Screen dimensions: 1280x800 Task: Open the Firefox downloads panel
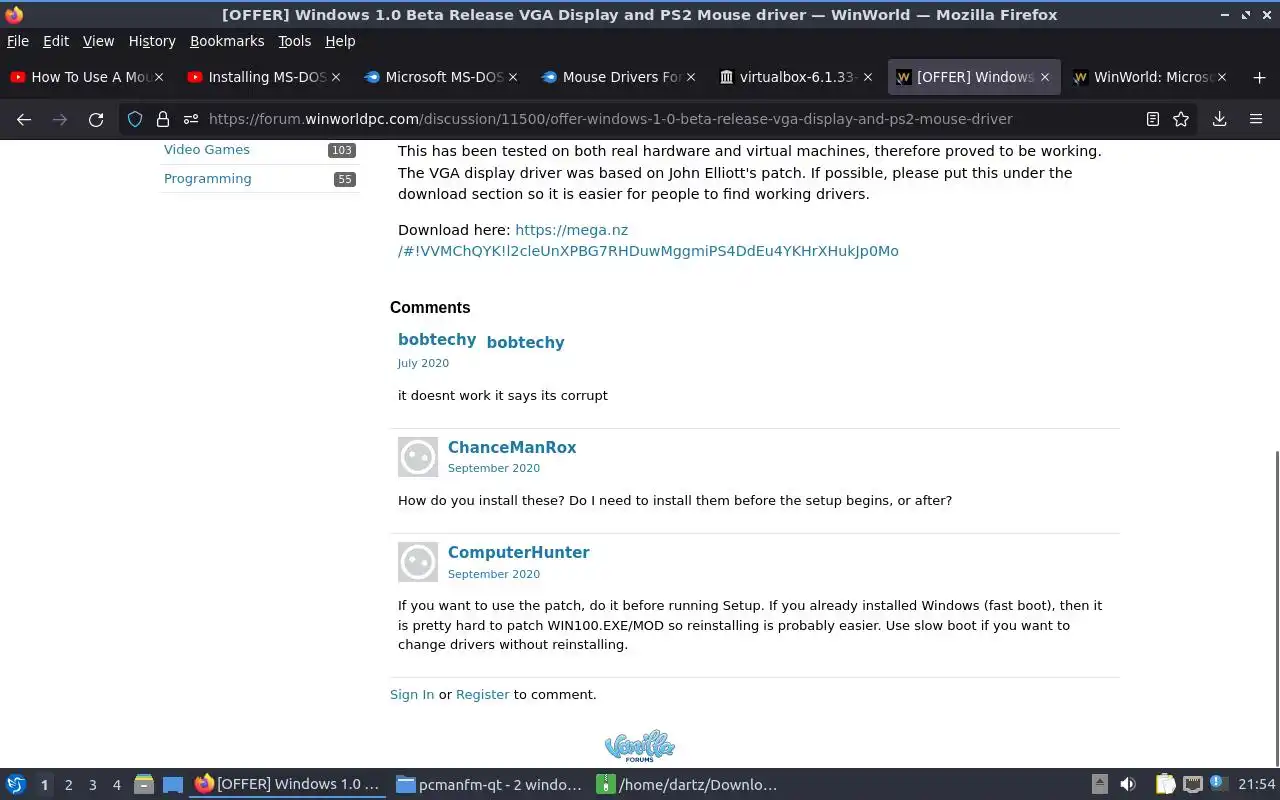click(1220, 119)
